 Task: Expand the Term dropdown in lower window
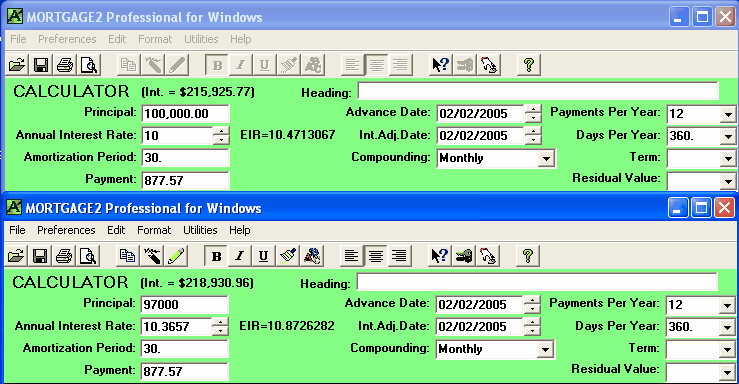[x=727, y=350]
